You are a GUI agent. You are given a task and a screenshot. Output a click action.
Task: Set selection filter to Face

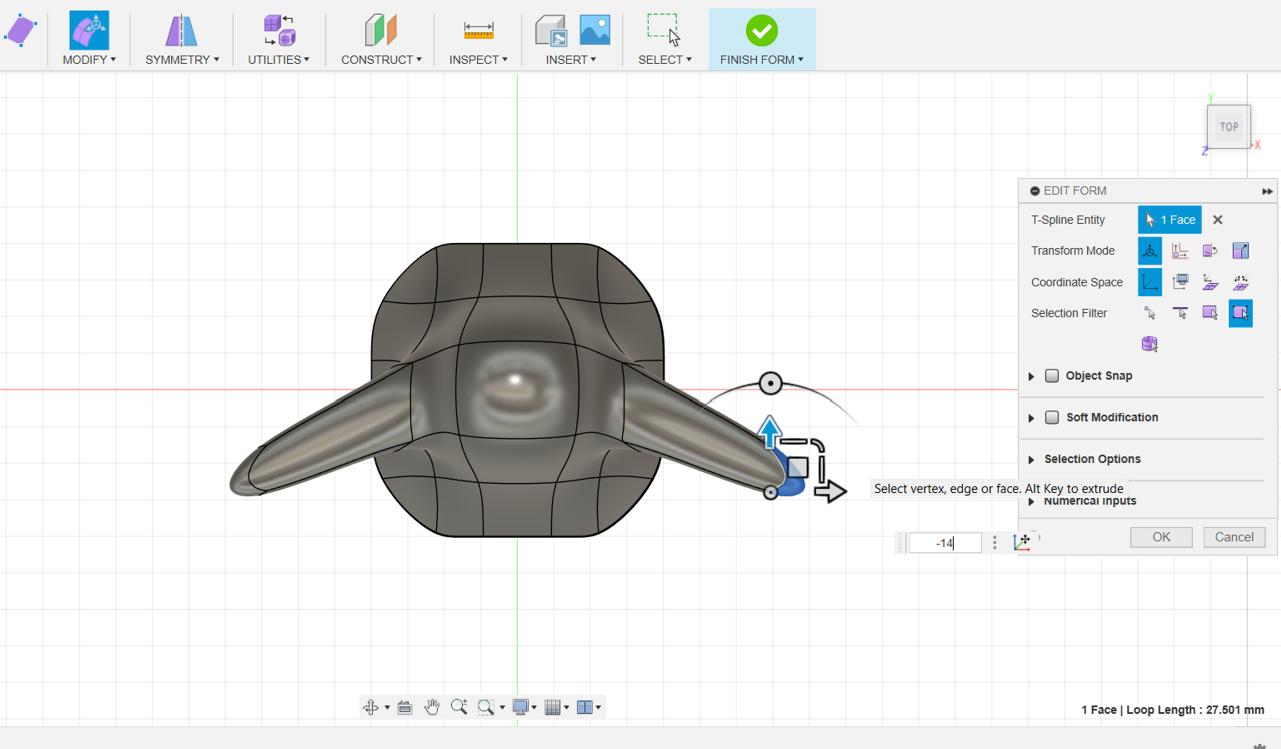click(1210, 313)
